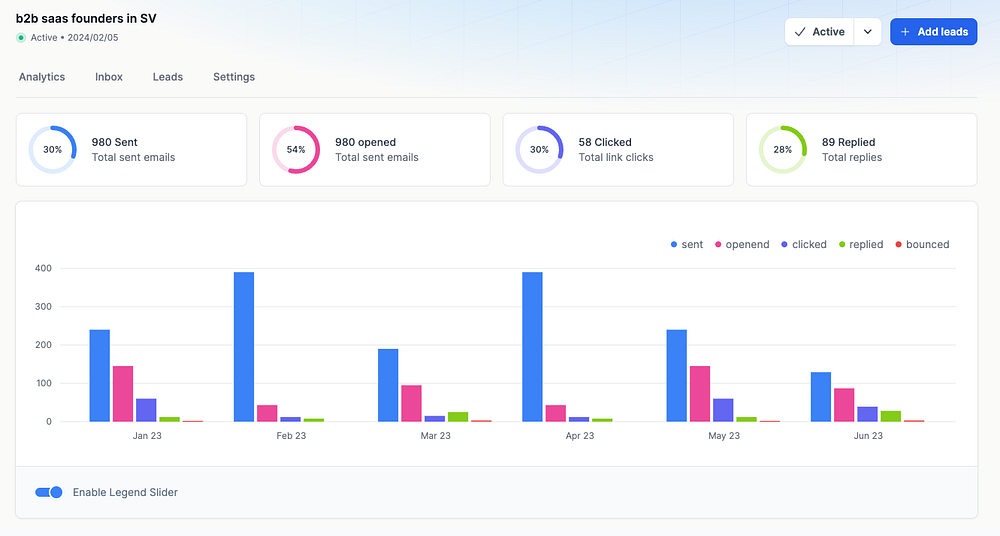This screenshot has height=536, width=1000.
Task: Open the Settings tab
Action: point(234,77)
